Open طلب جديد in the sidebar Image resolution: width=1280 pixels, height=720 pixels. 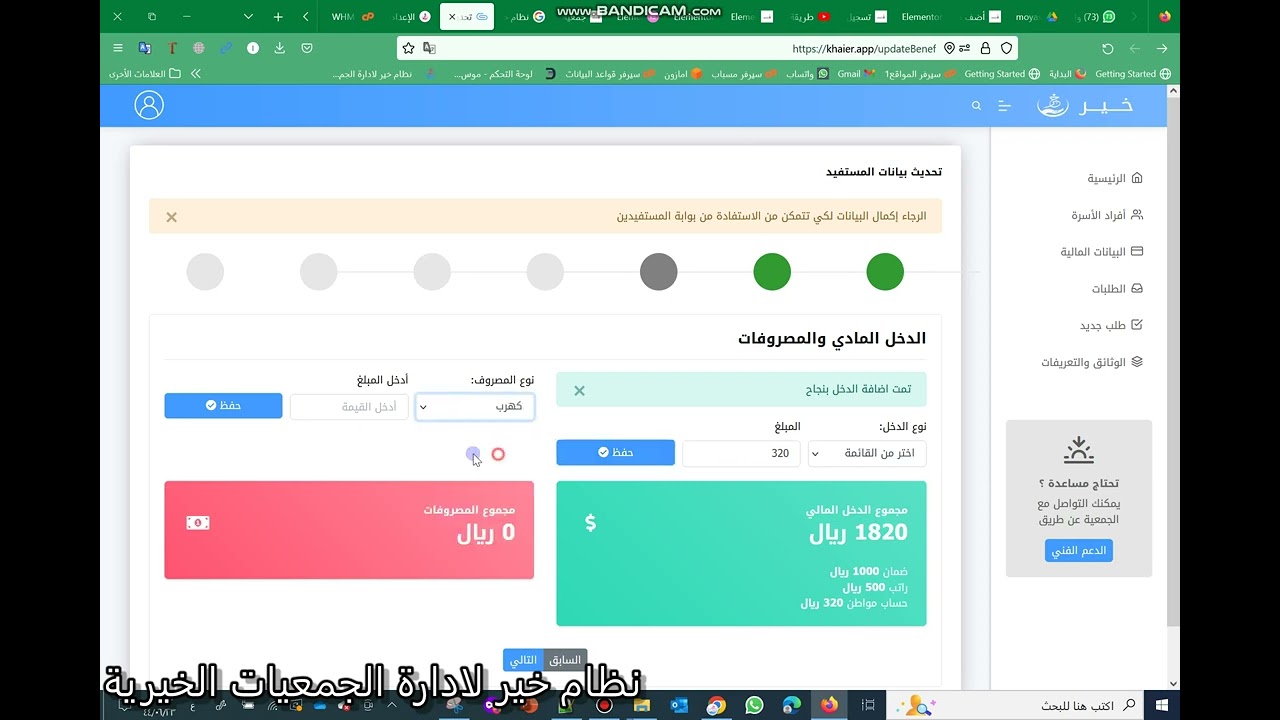pyautogui.click(x=1111, y=325)
